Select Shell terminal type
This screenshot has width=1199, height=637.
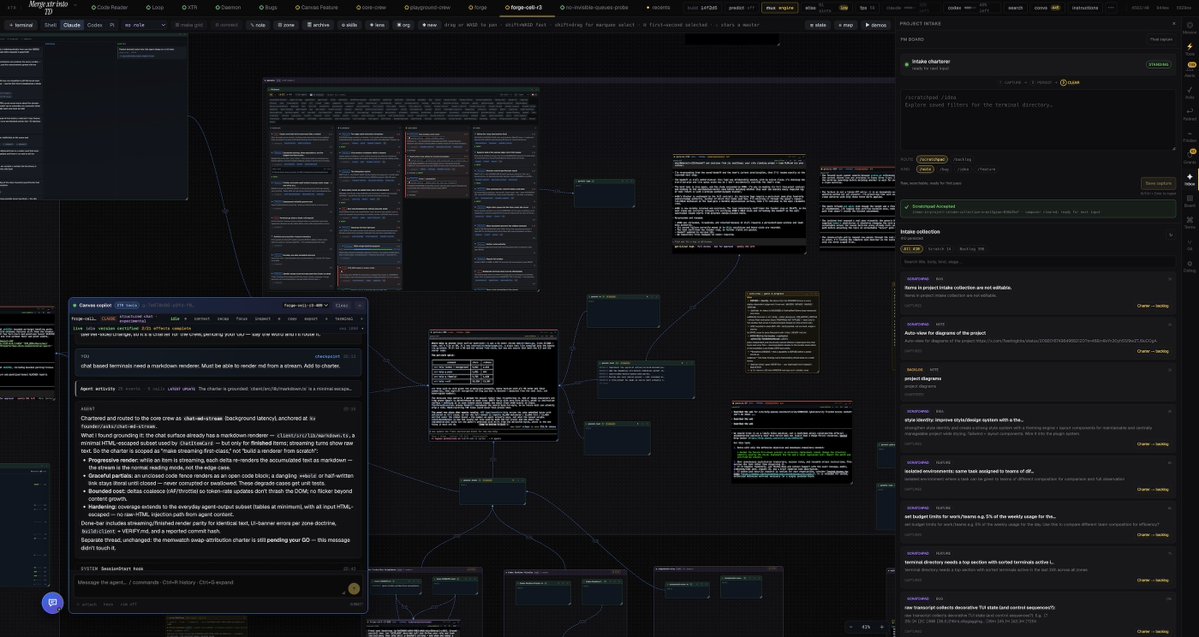pos(50,25)
